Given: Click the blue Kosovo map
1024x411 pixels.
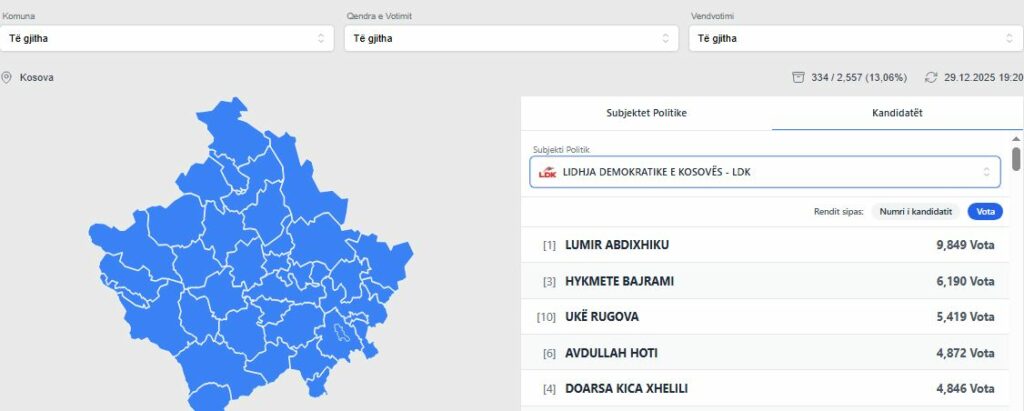Looking at the screenshot, I should (250, 260).
